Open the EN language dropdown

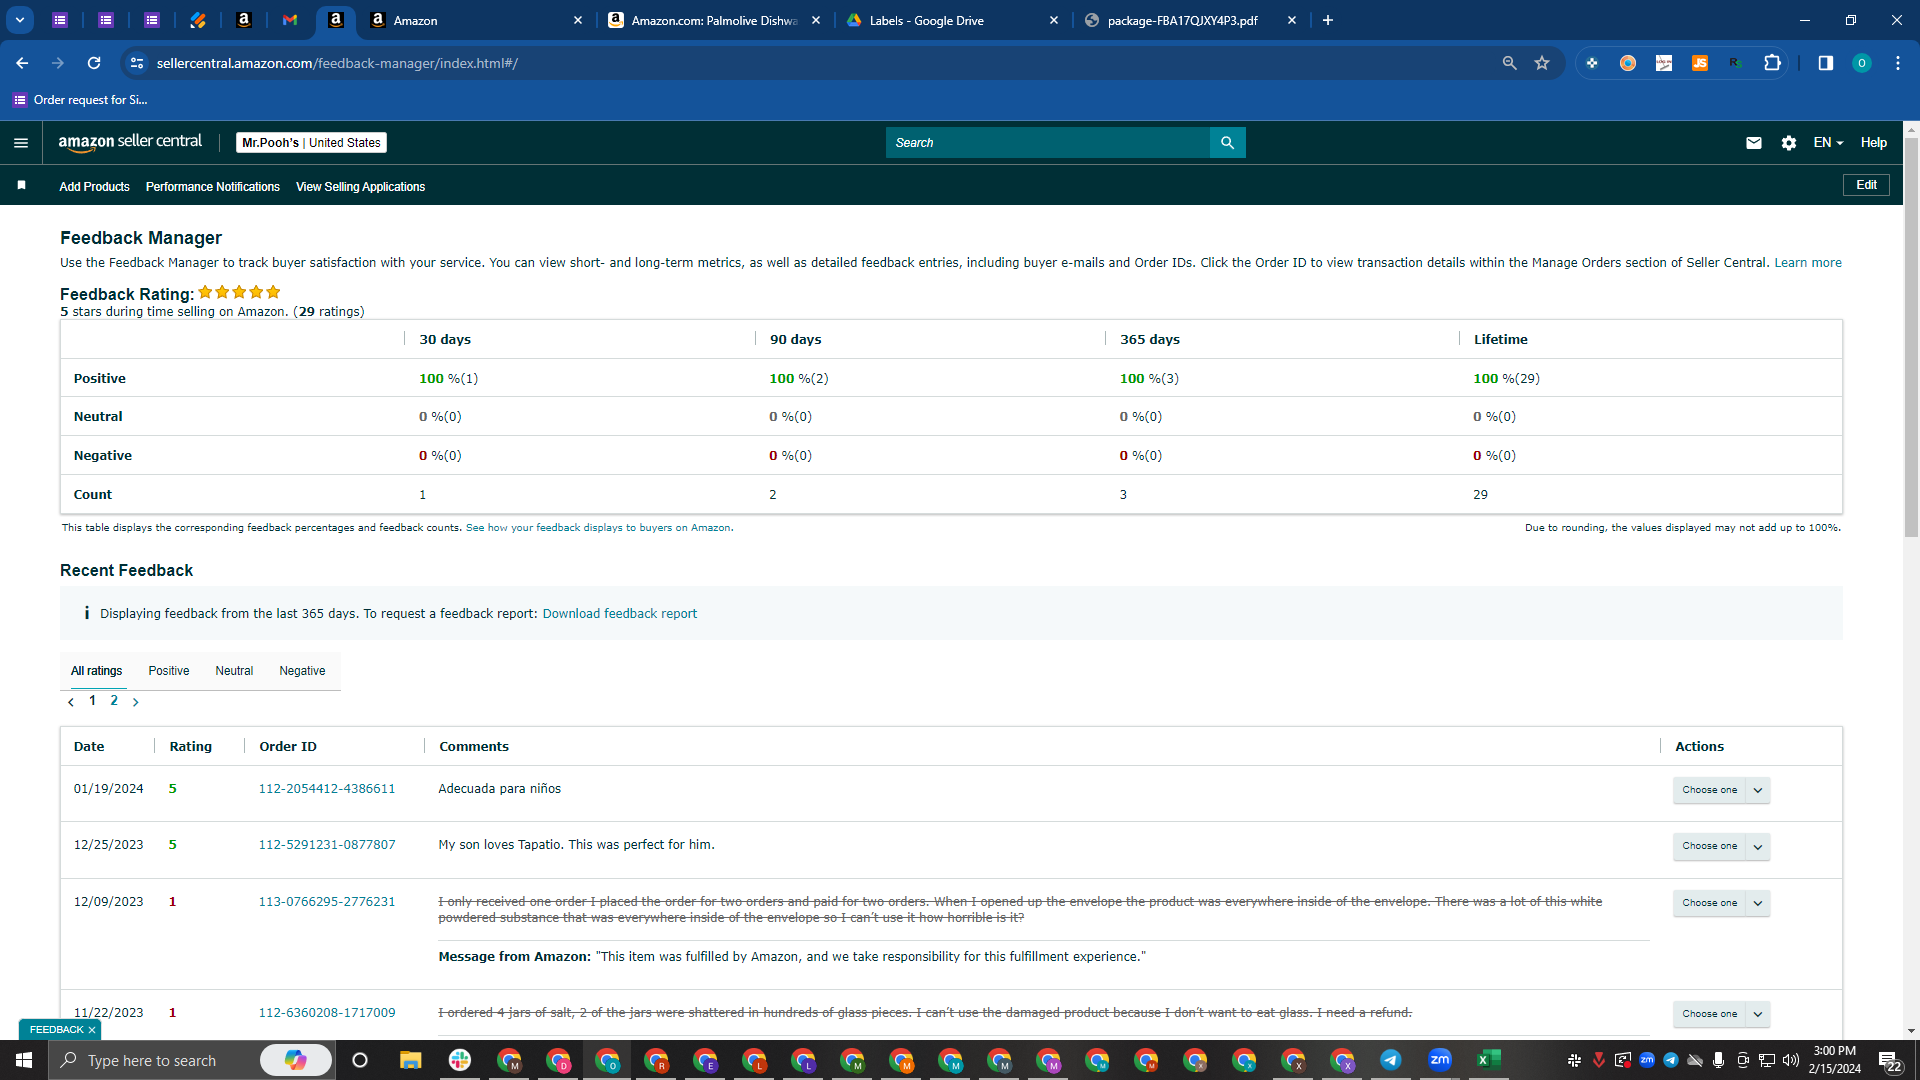tap(1828, 143)
